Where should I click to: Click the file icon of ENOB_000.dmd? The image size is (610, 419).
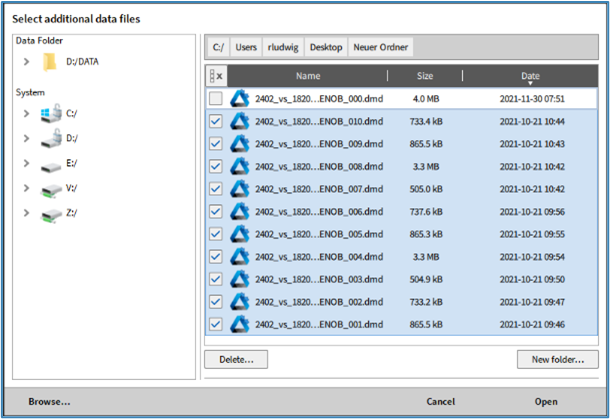pos(240,98)
